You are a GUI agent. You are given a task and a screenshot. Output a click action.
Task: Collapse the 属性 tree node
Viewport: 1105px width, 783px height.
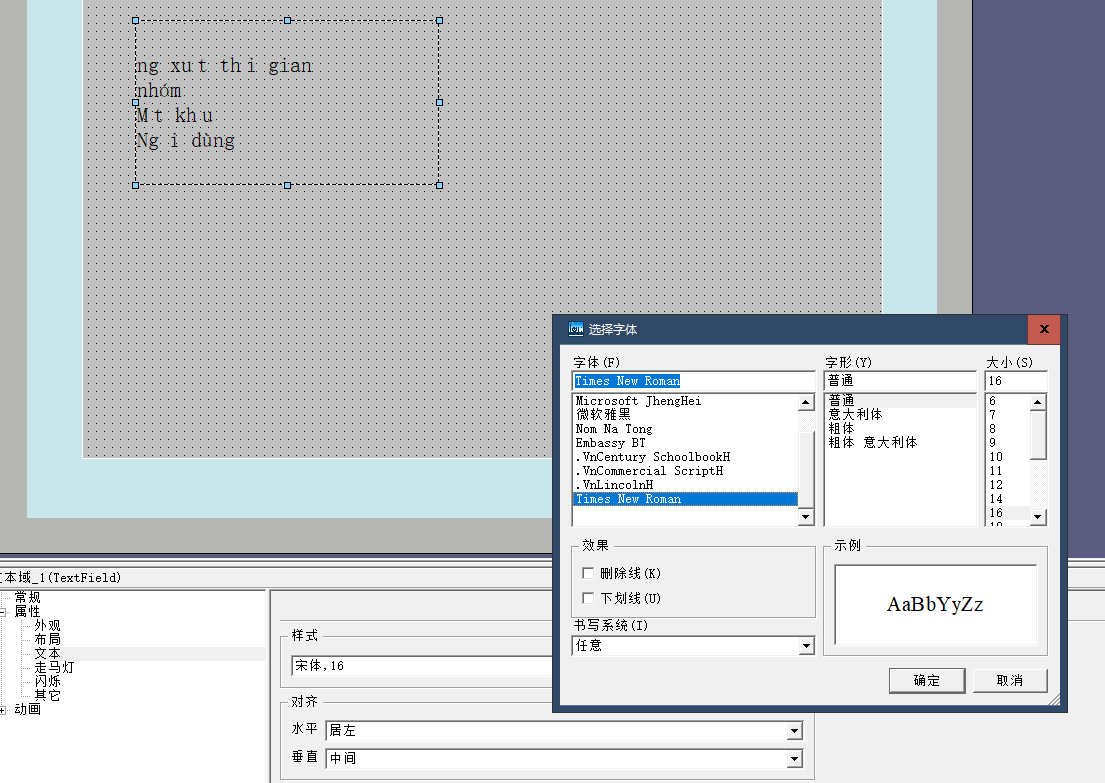(3, 612)
